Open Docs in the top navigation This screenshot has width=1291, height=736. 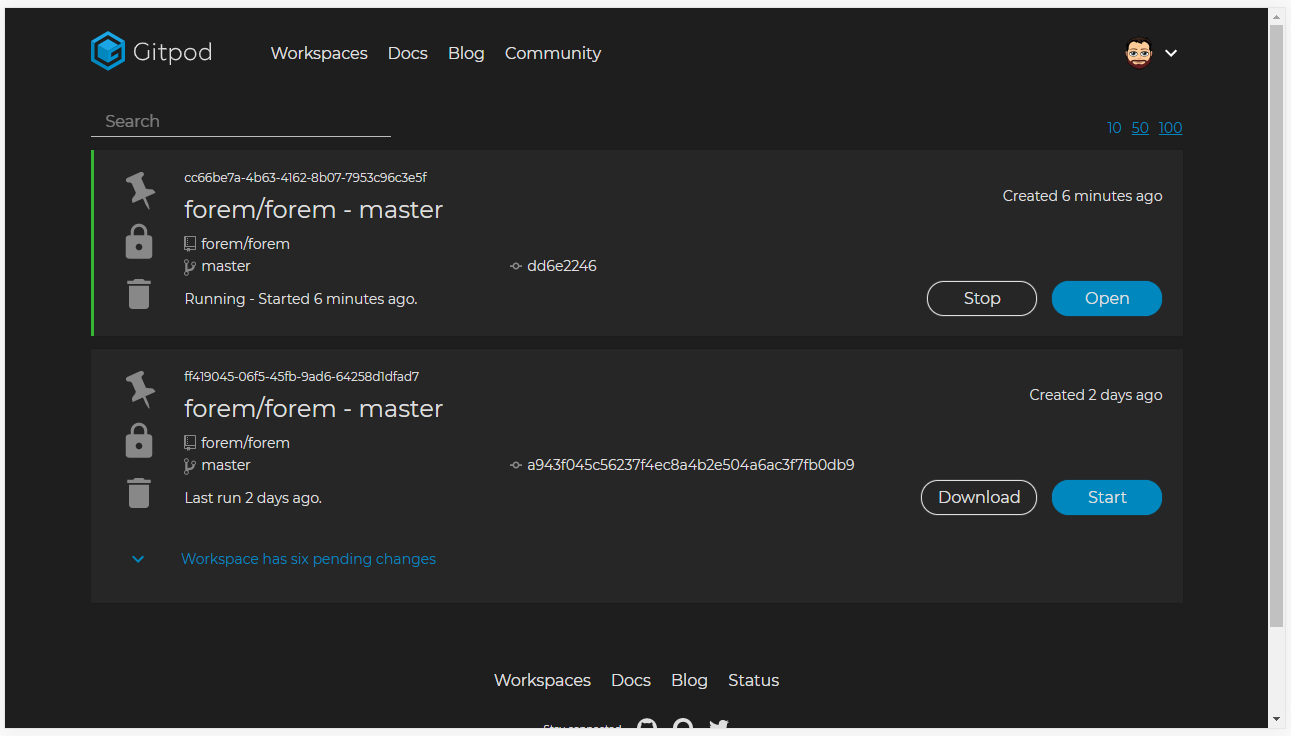coord(408,53)
